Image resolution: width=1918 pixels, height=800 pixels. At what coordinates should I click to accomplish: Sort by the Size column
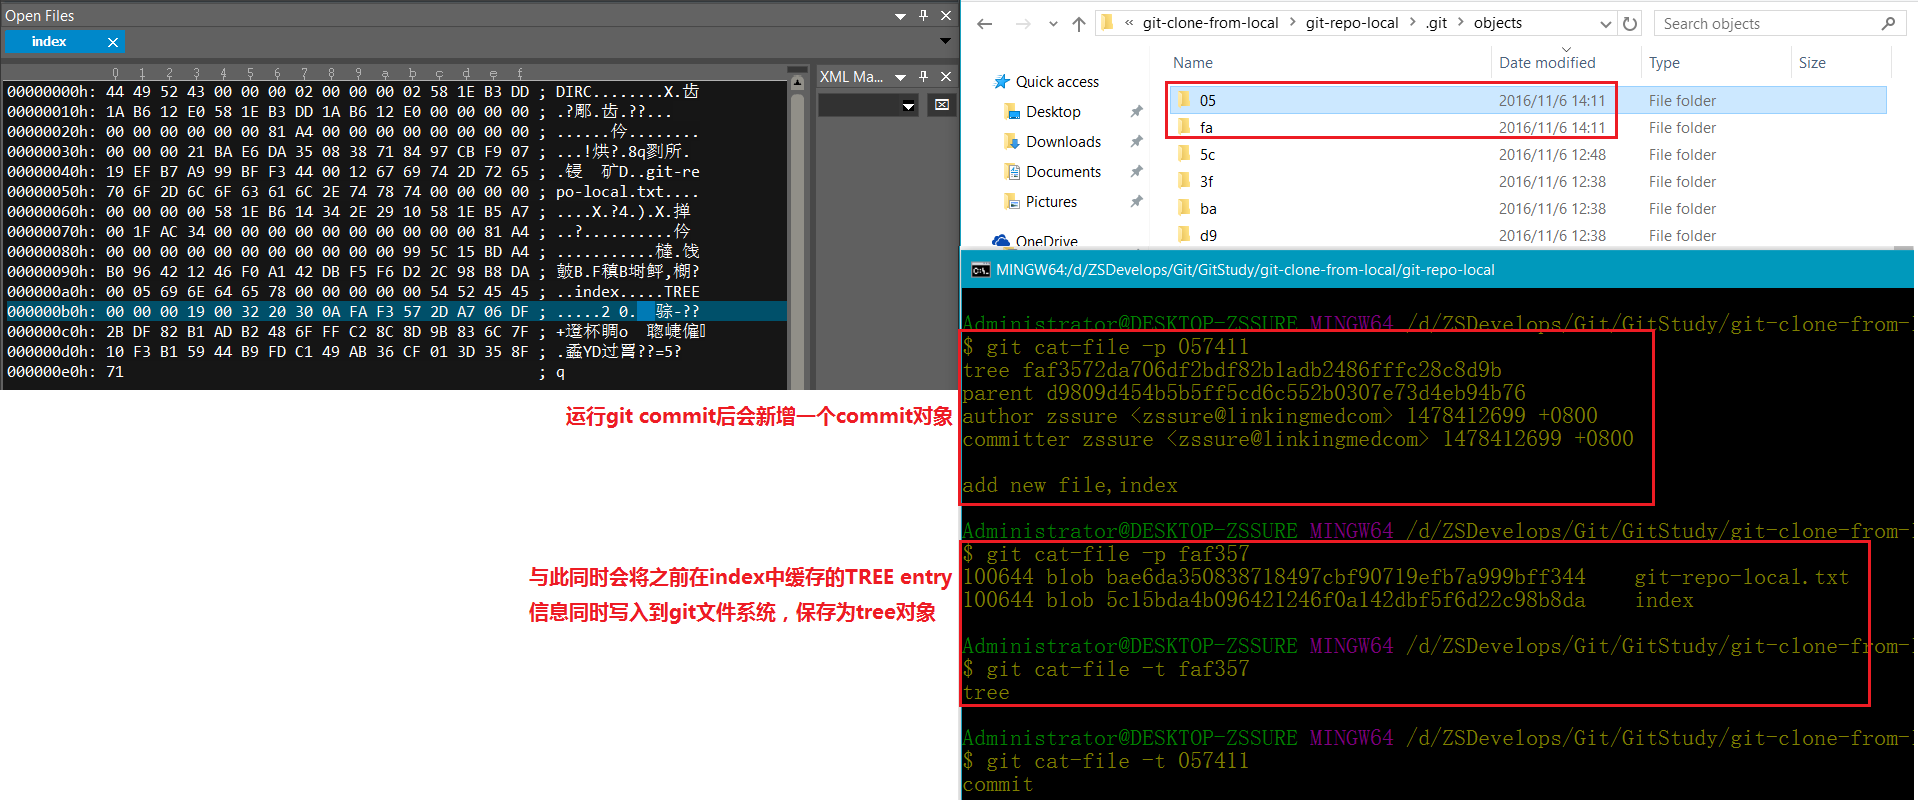[x=1812, y=63]
